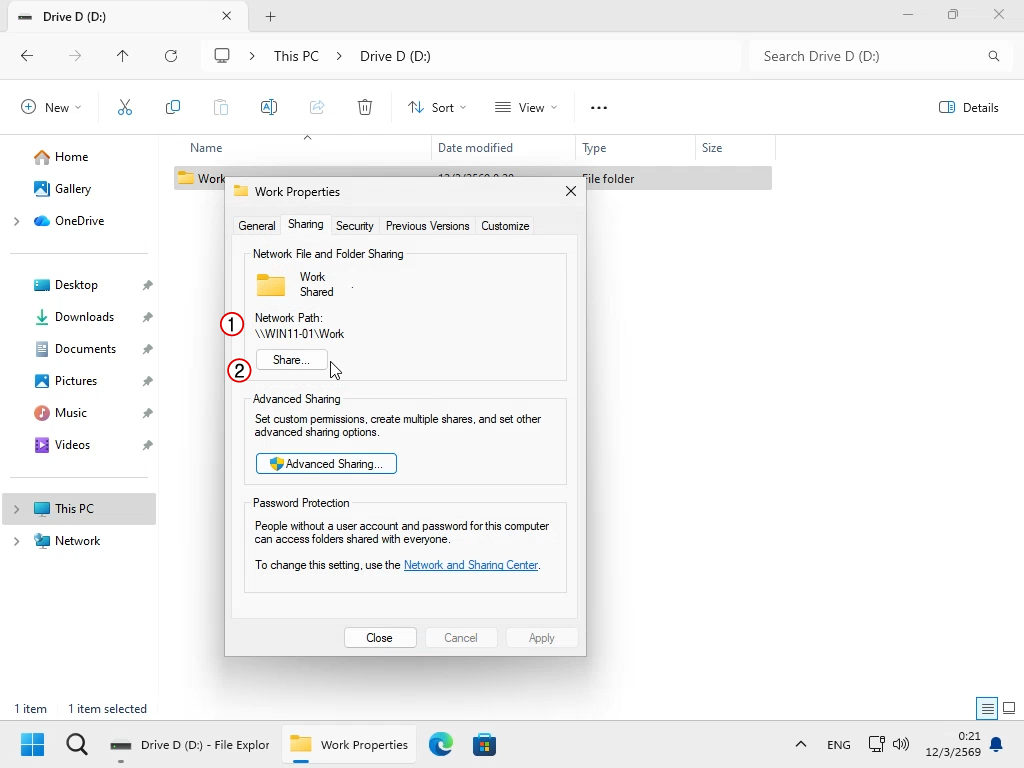Open the View dropdown
The width and height of the screenshot is (1024, 768).
pyautogui.click(x=526, y=108)
